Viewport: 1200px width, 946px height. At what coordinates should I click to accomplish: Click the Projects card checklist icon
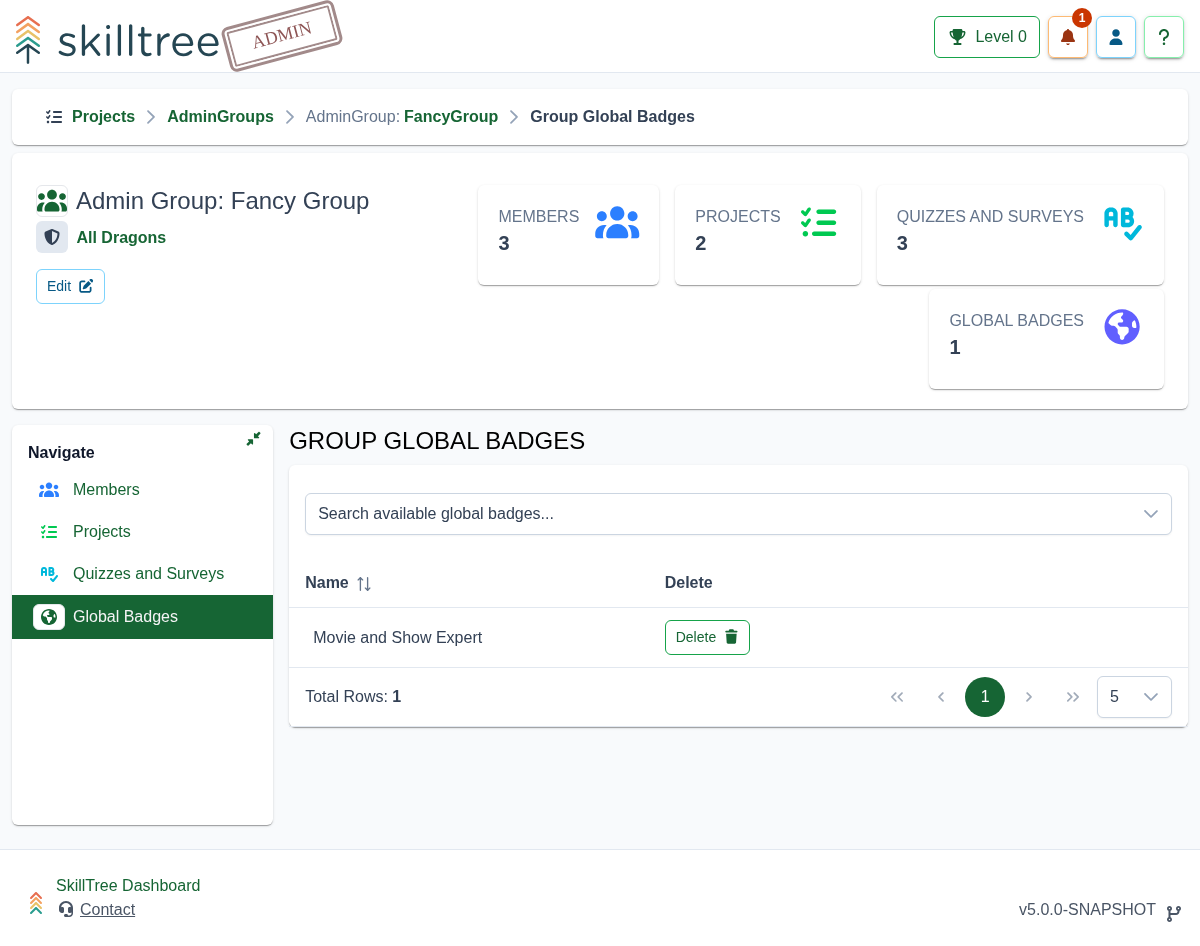(819, 222)
